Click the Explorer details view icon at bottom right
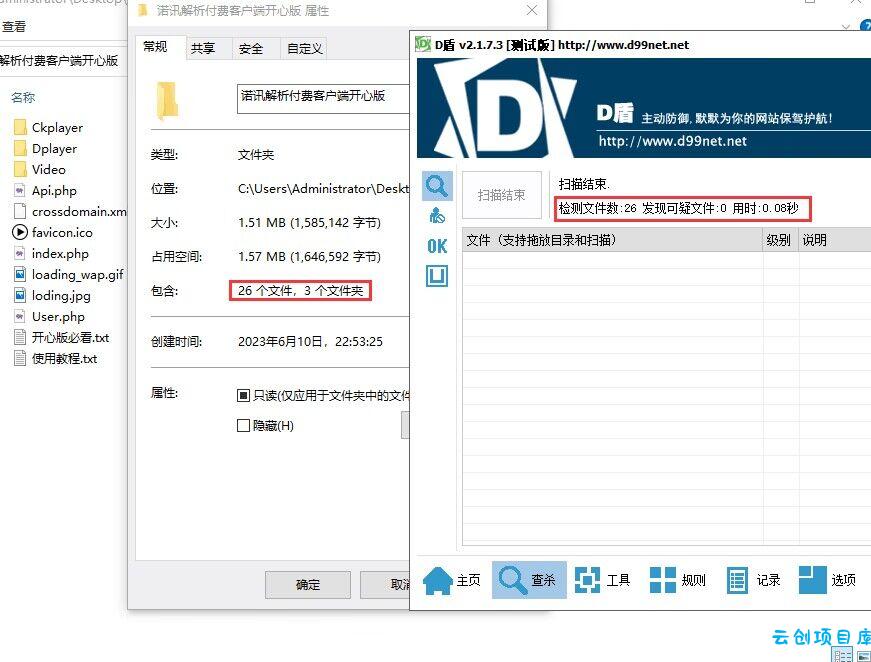 (843, 655)
